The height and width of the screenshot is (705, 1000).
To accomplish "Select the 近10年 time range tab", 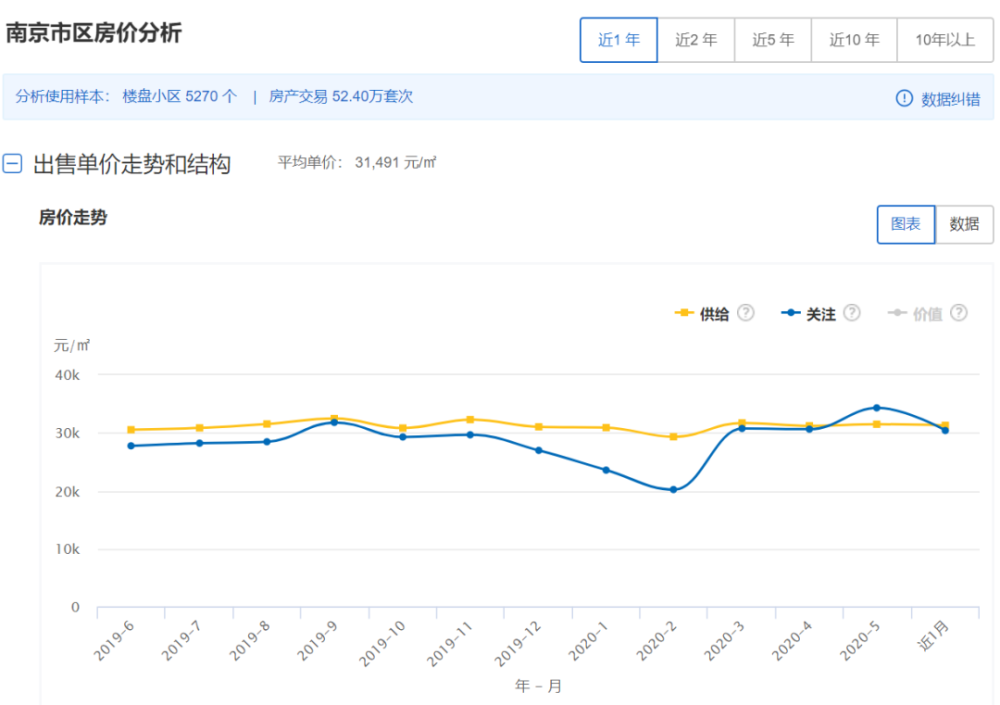I will pos(854,40).
